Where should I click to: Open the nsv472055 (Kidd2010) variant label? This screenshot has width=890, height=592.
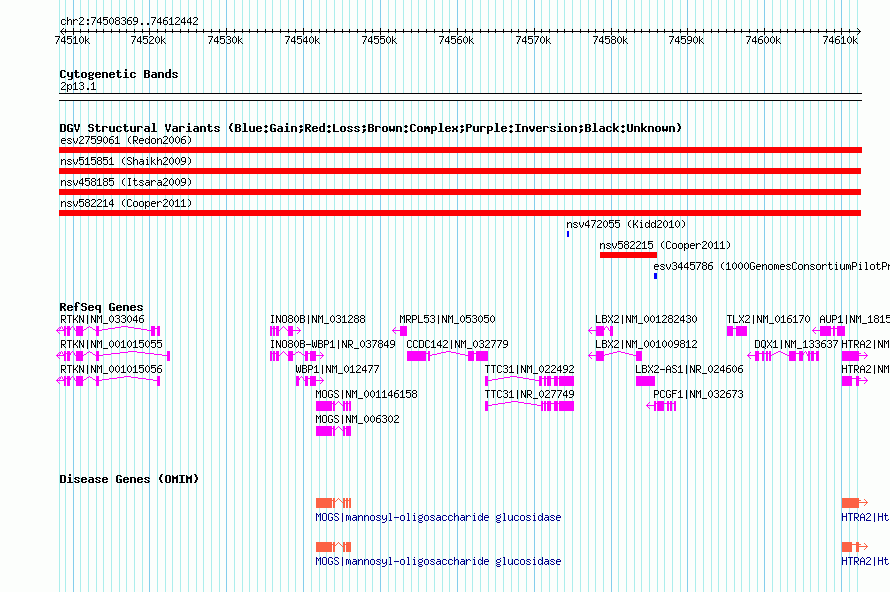pos(626,224)
